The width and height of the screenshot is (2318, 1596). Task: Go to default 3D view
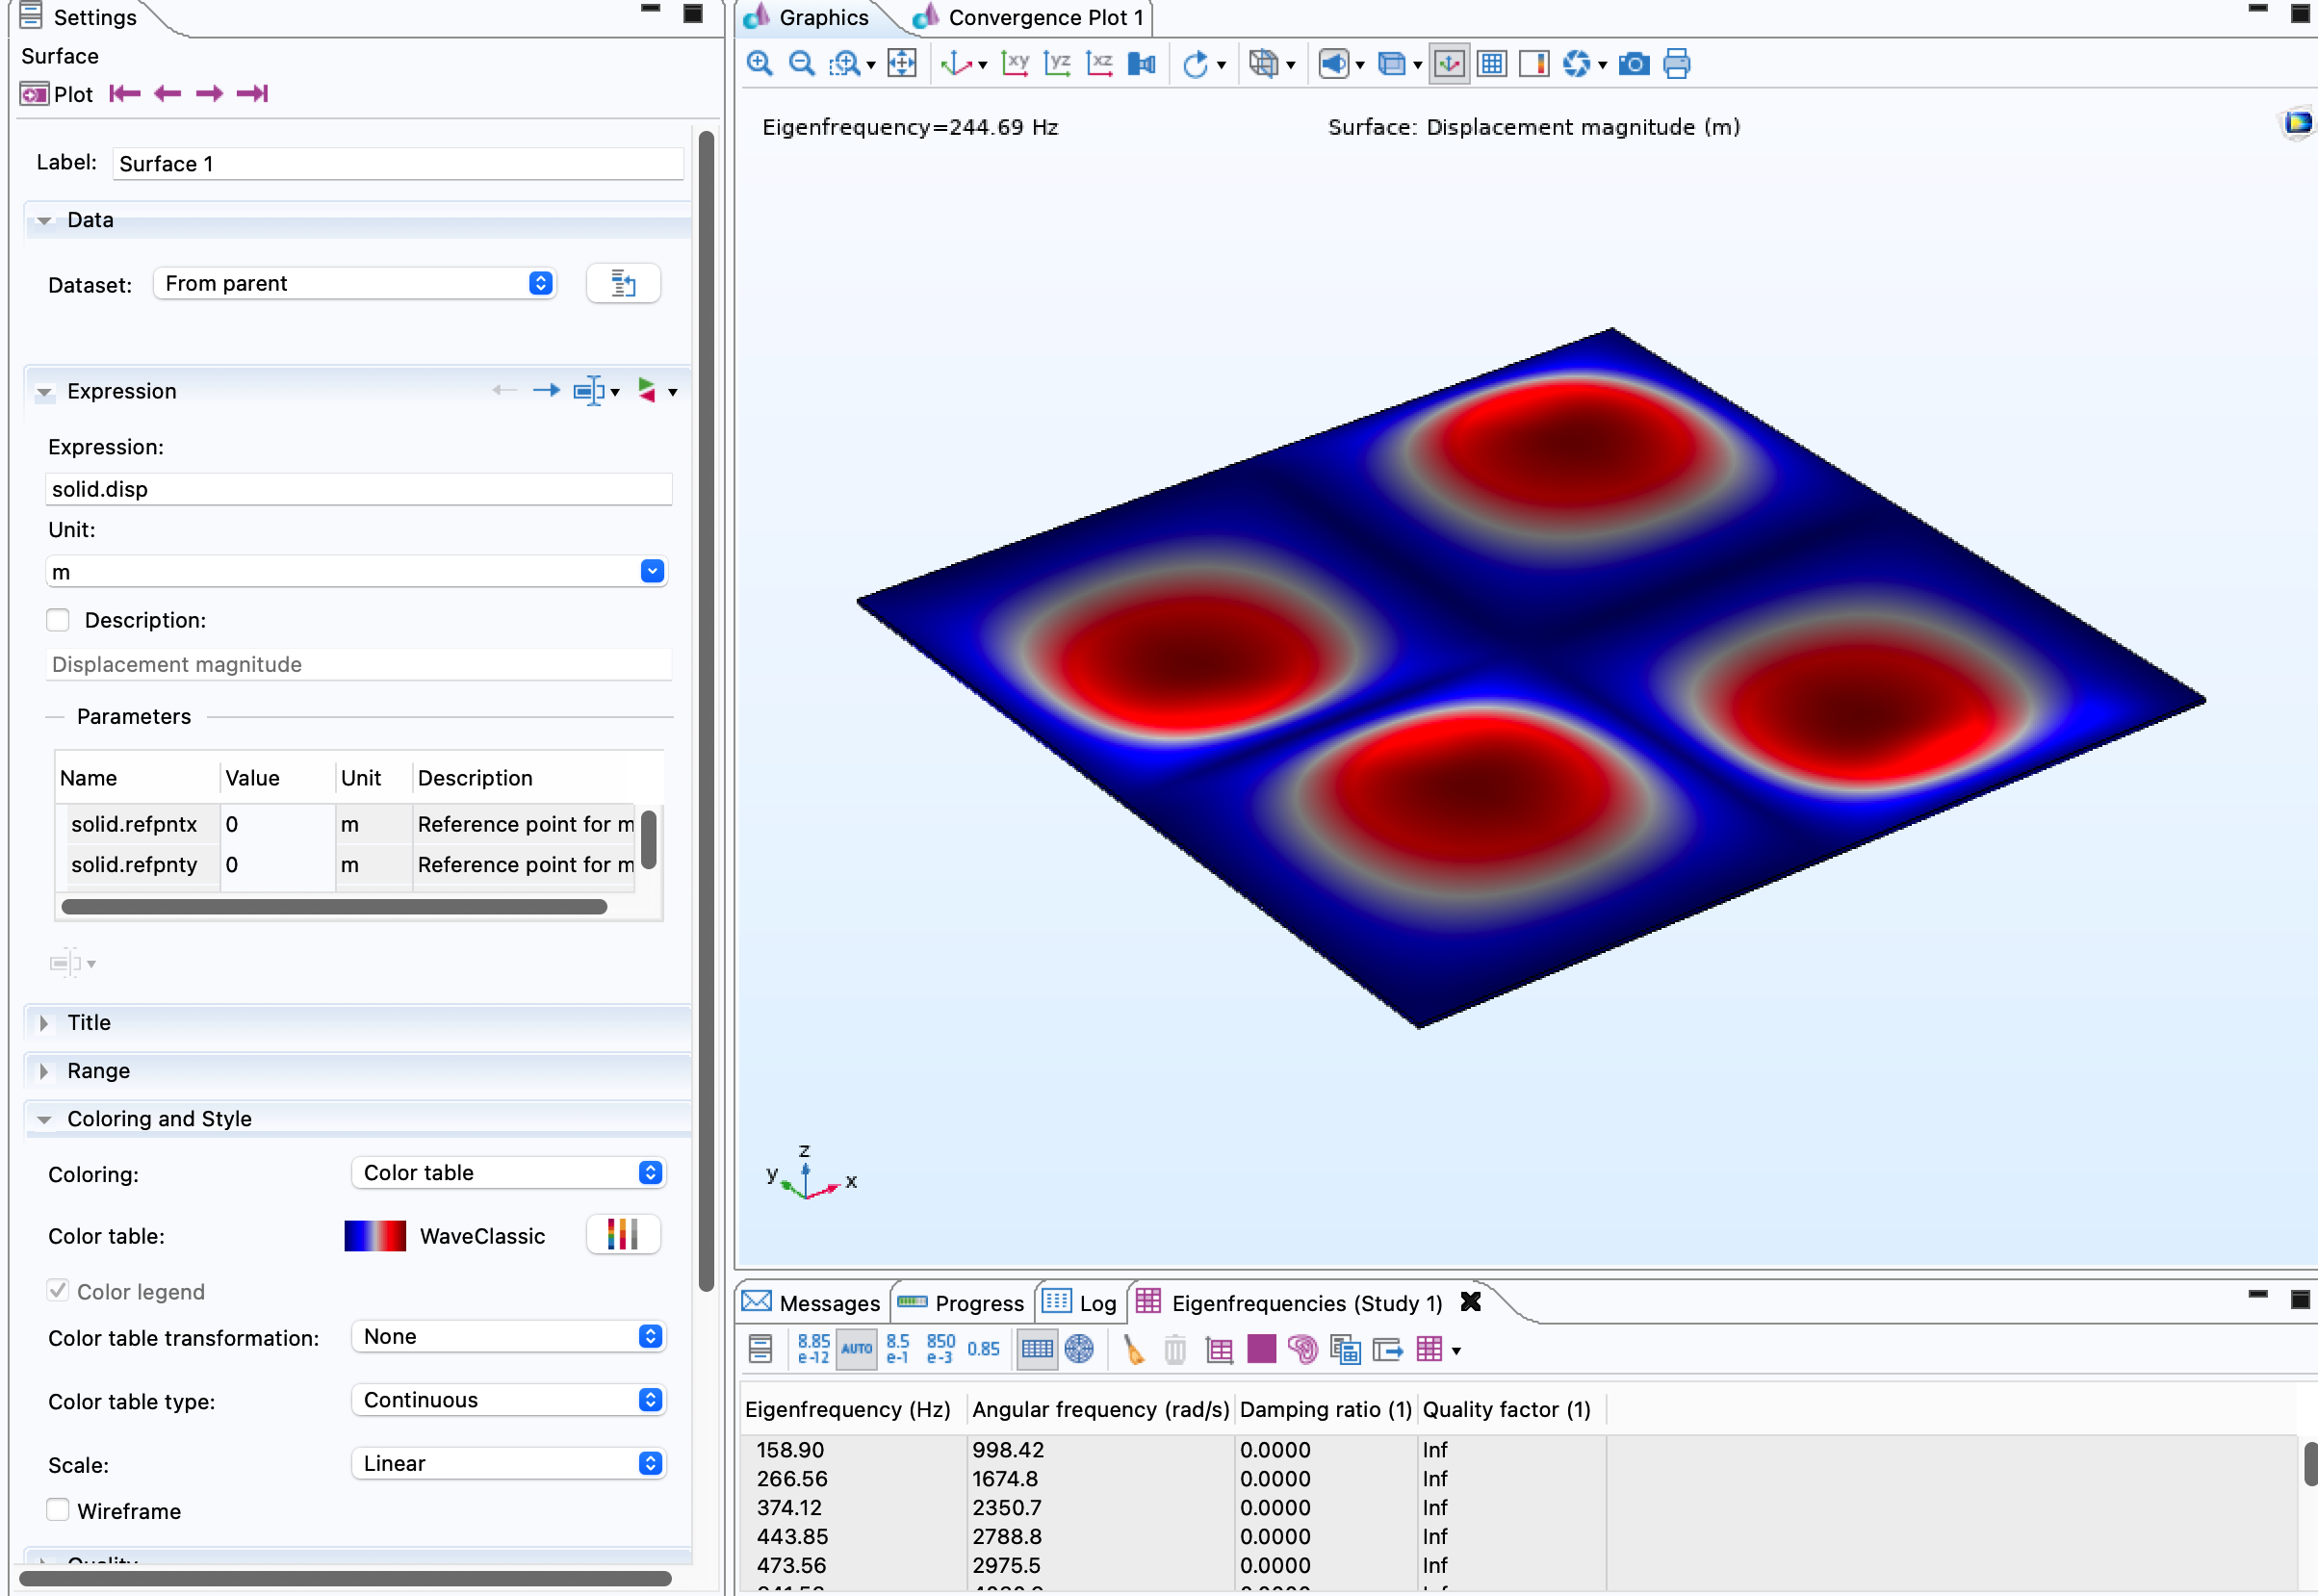click(956, 64)
